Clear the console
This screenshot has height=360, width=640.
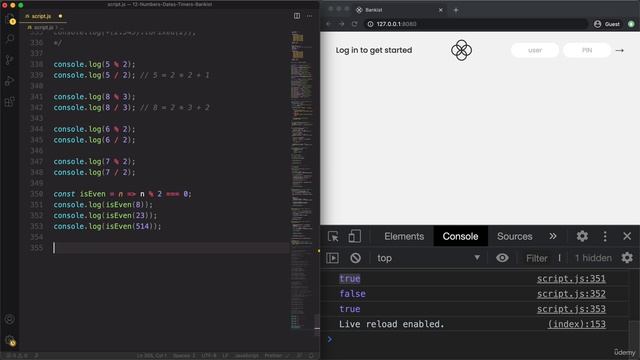click(356, 258)
